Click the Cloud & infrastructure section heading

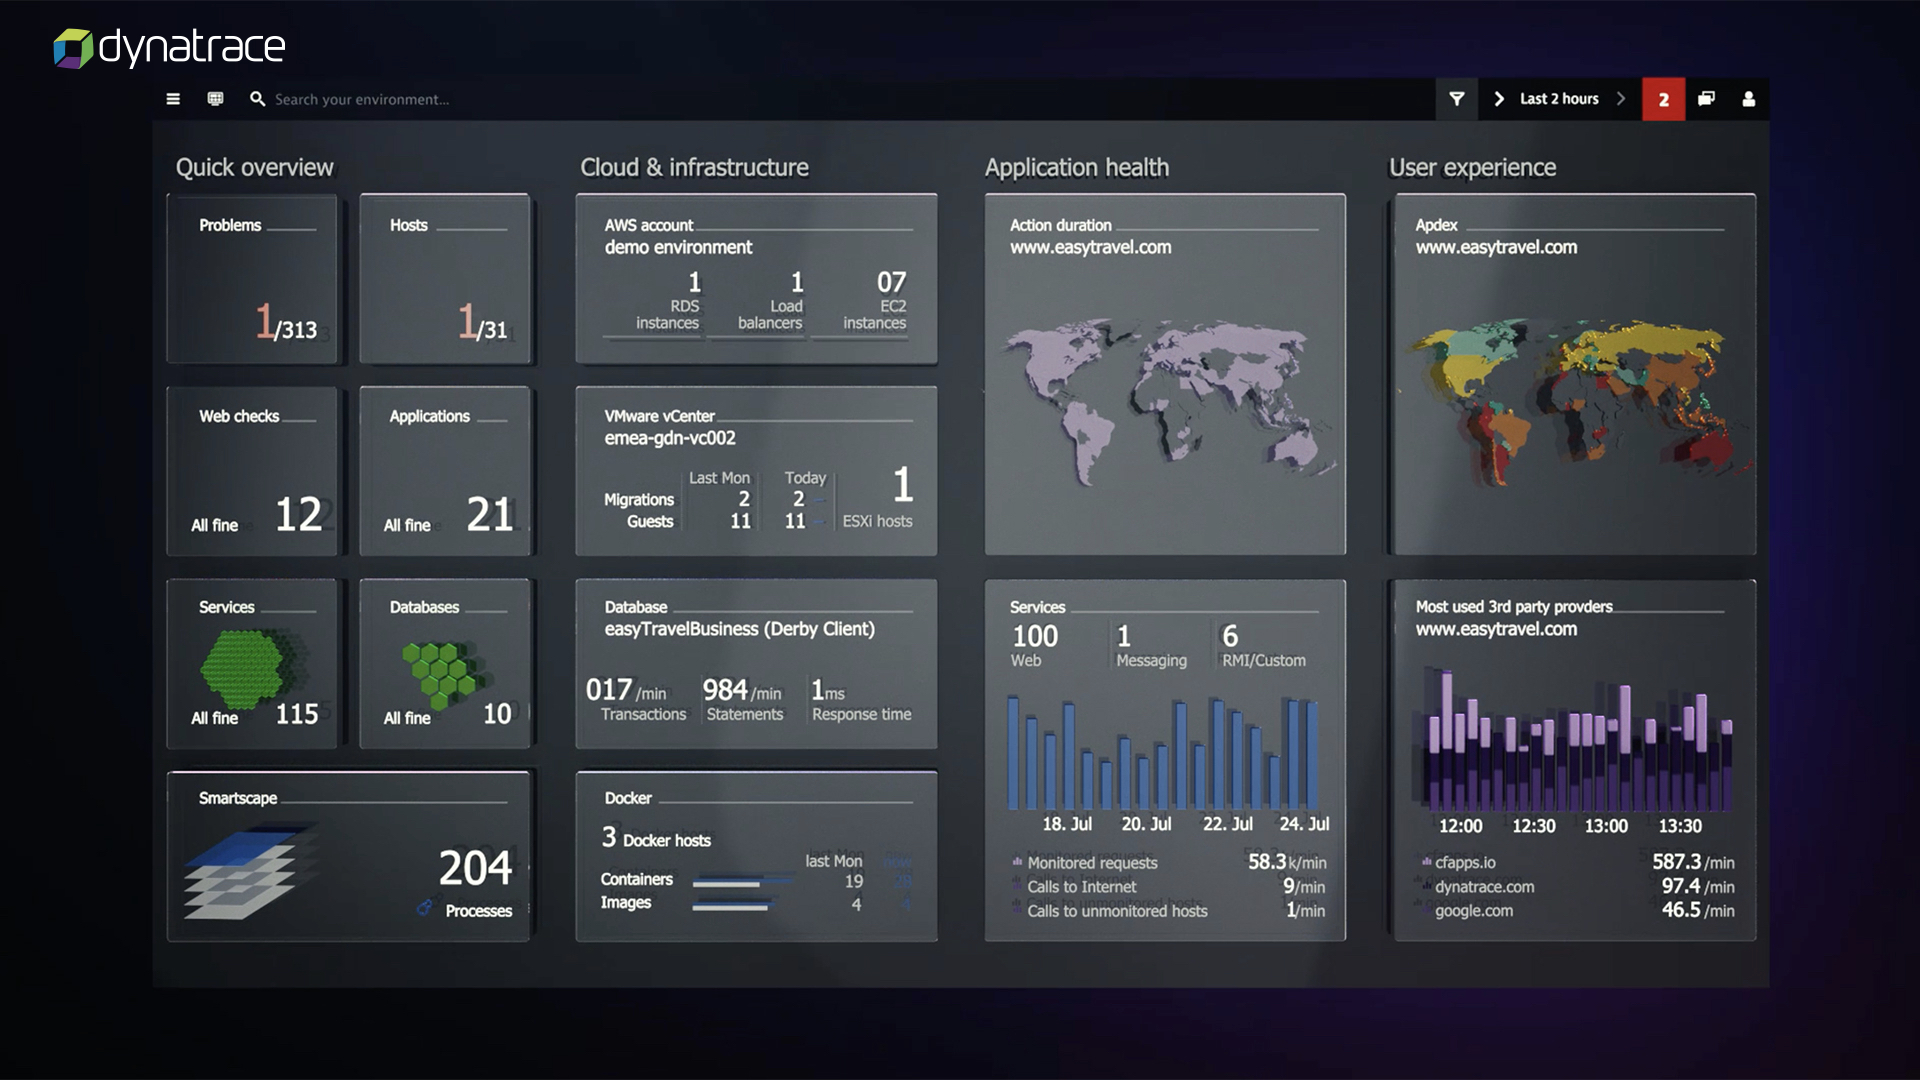coord(695,167)
